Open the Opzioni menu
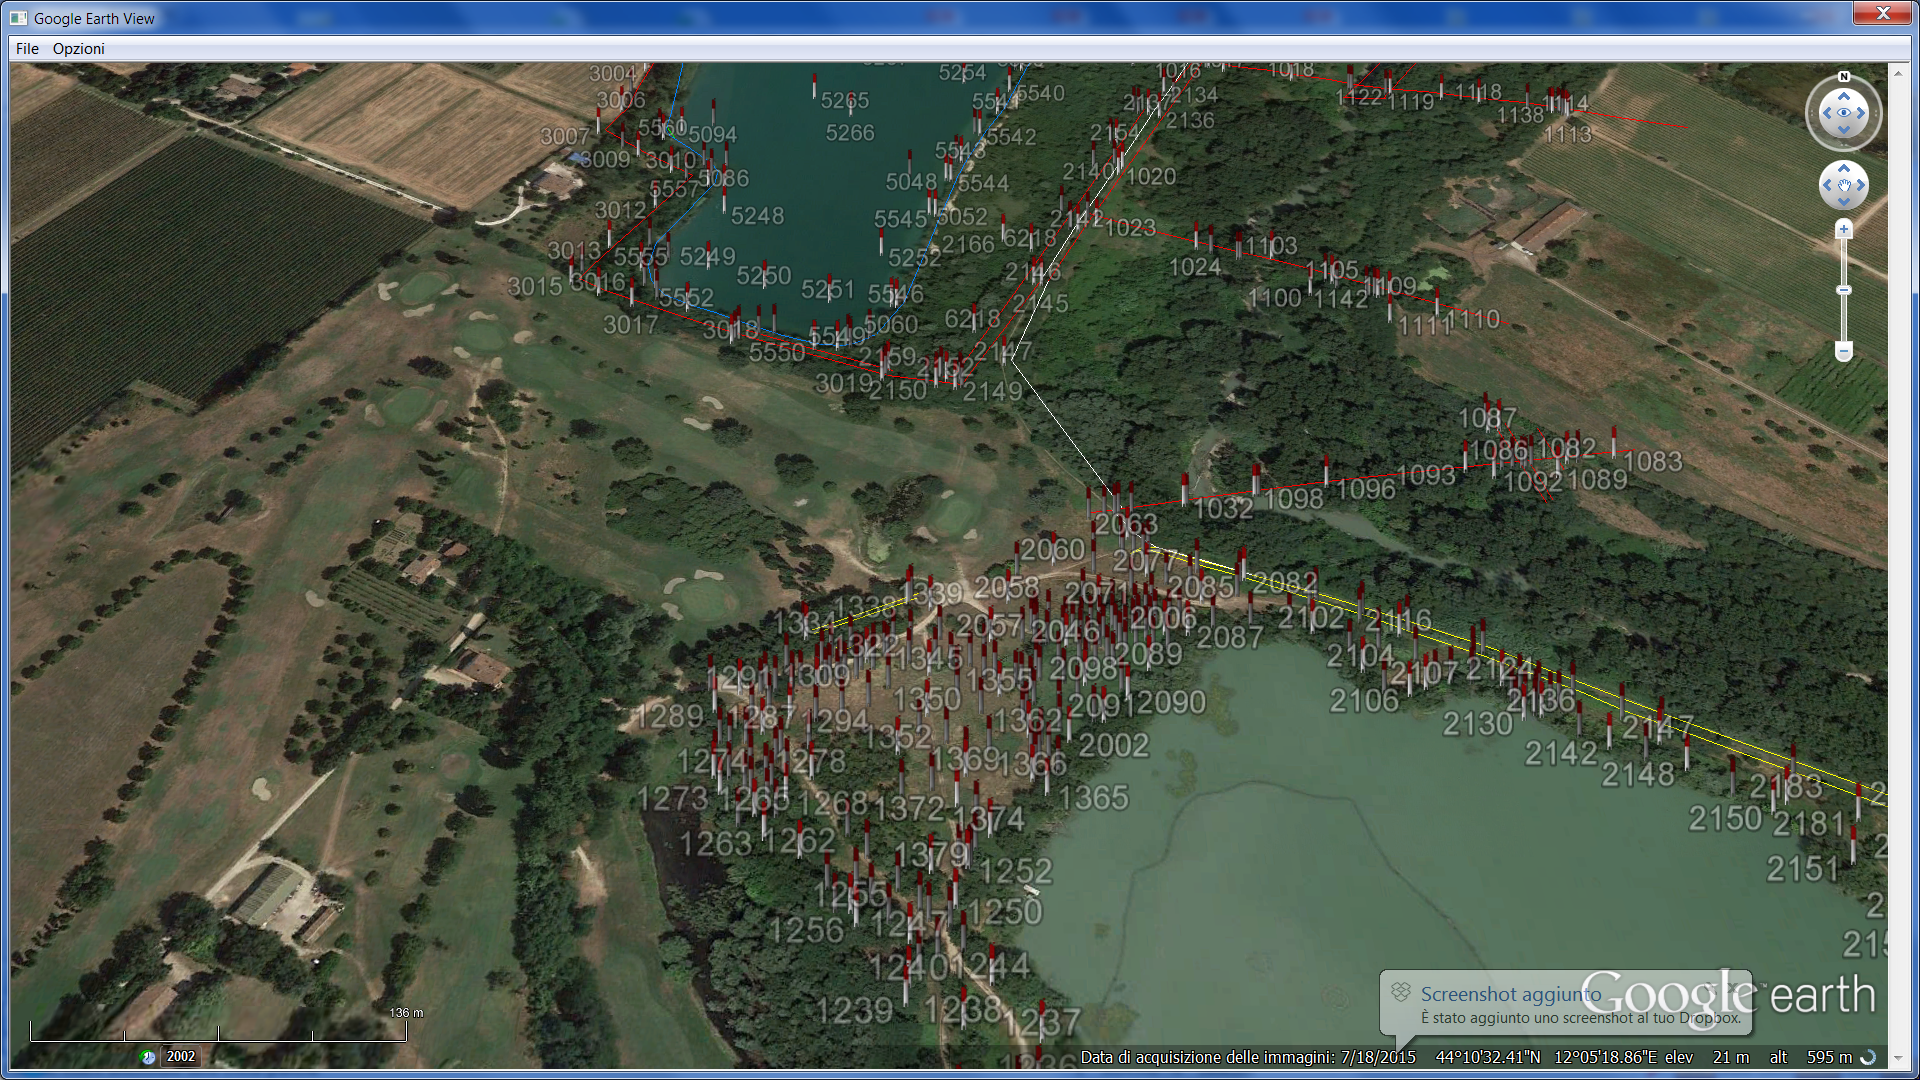The image size is (1920, 1080). [x=78, y=48]
